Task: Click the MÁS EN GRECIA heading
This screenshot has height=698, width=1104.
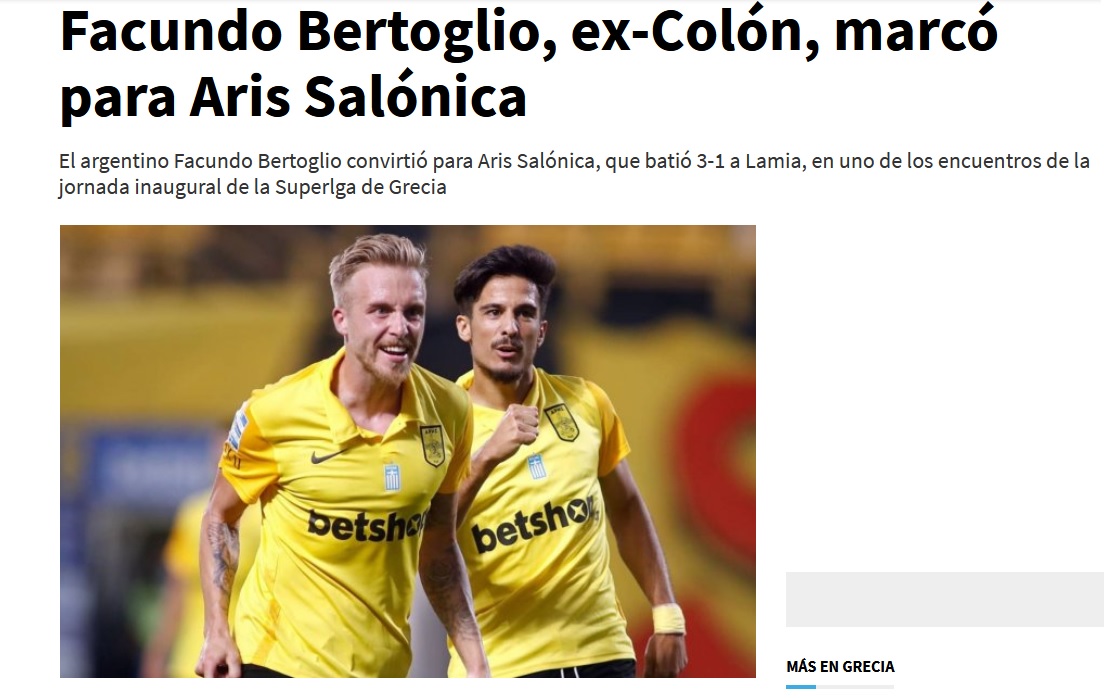Action: [840, 666]
